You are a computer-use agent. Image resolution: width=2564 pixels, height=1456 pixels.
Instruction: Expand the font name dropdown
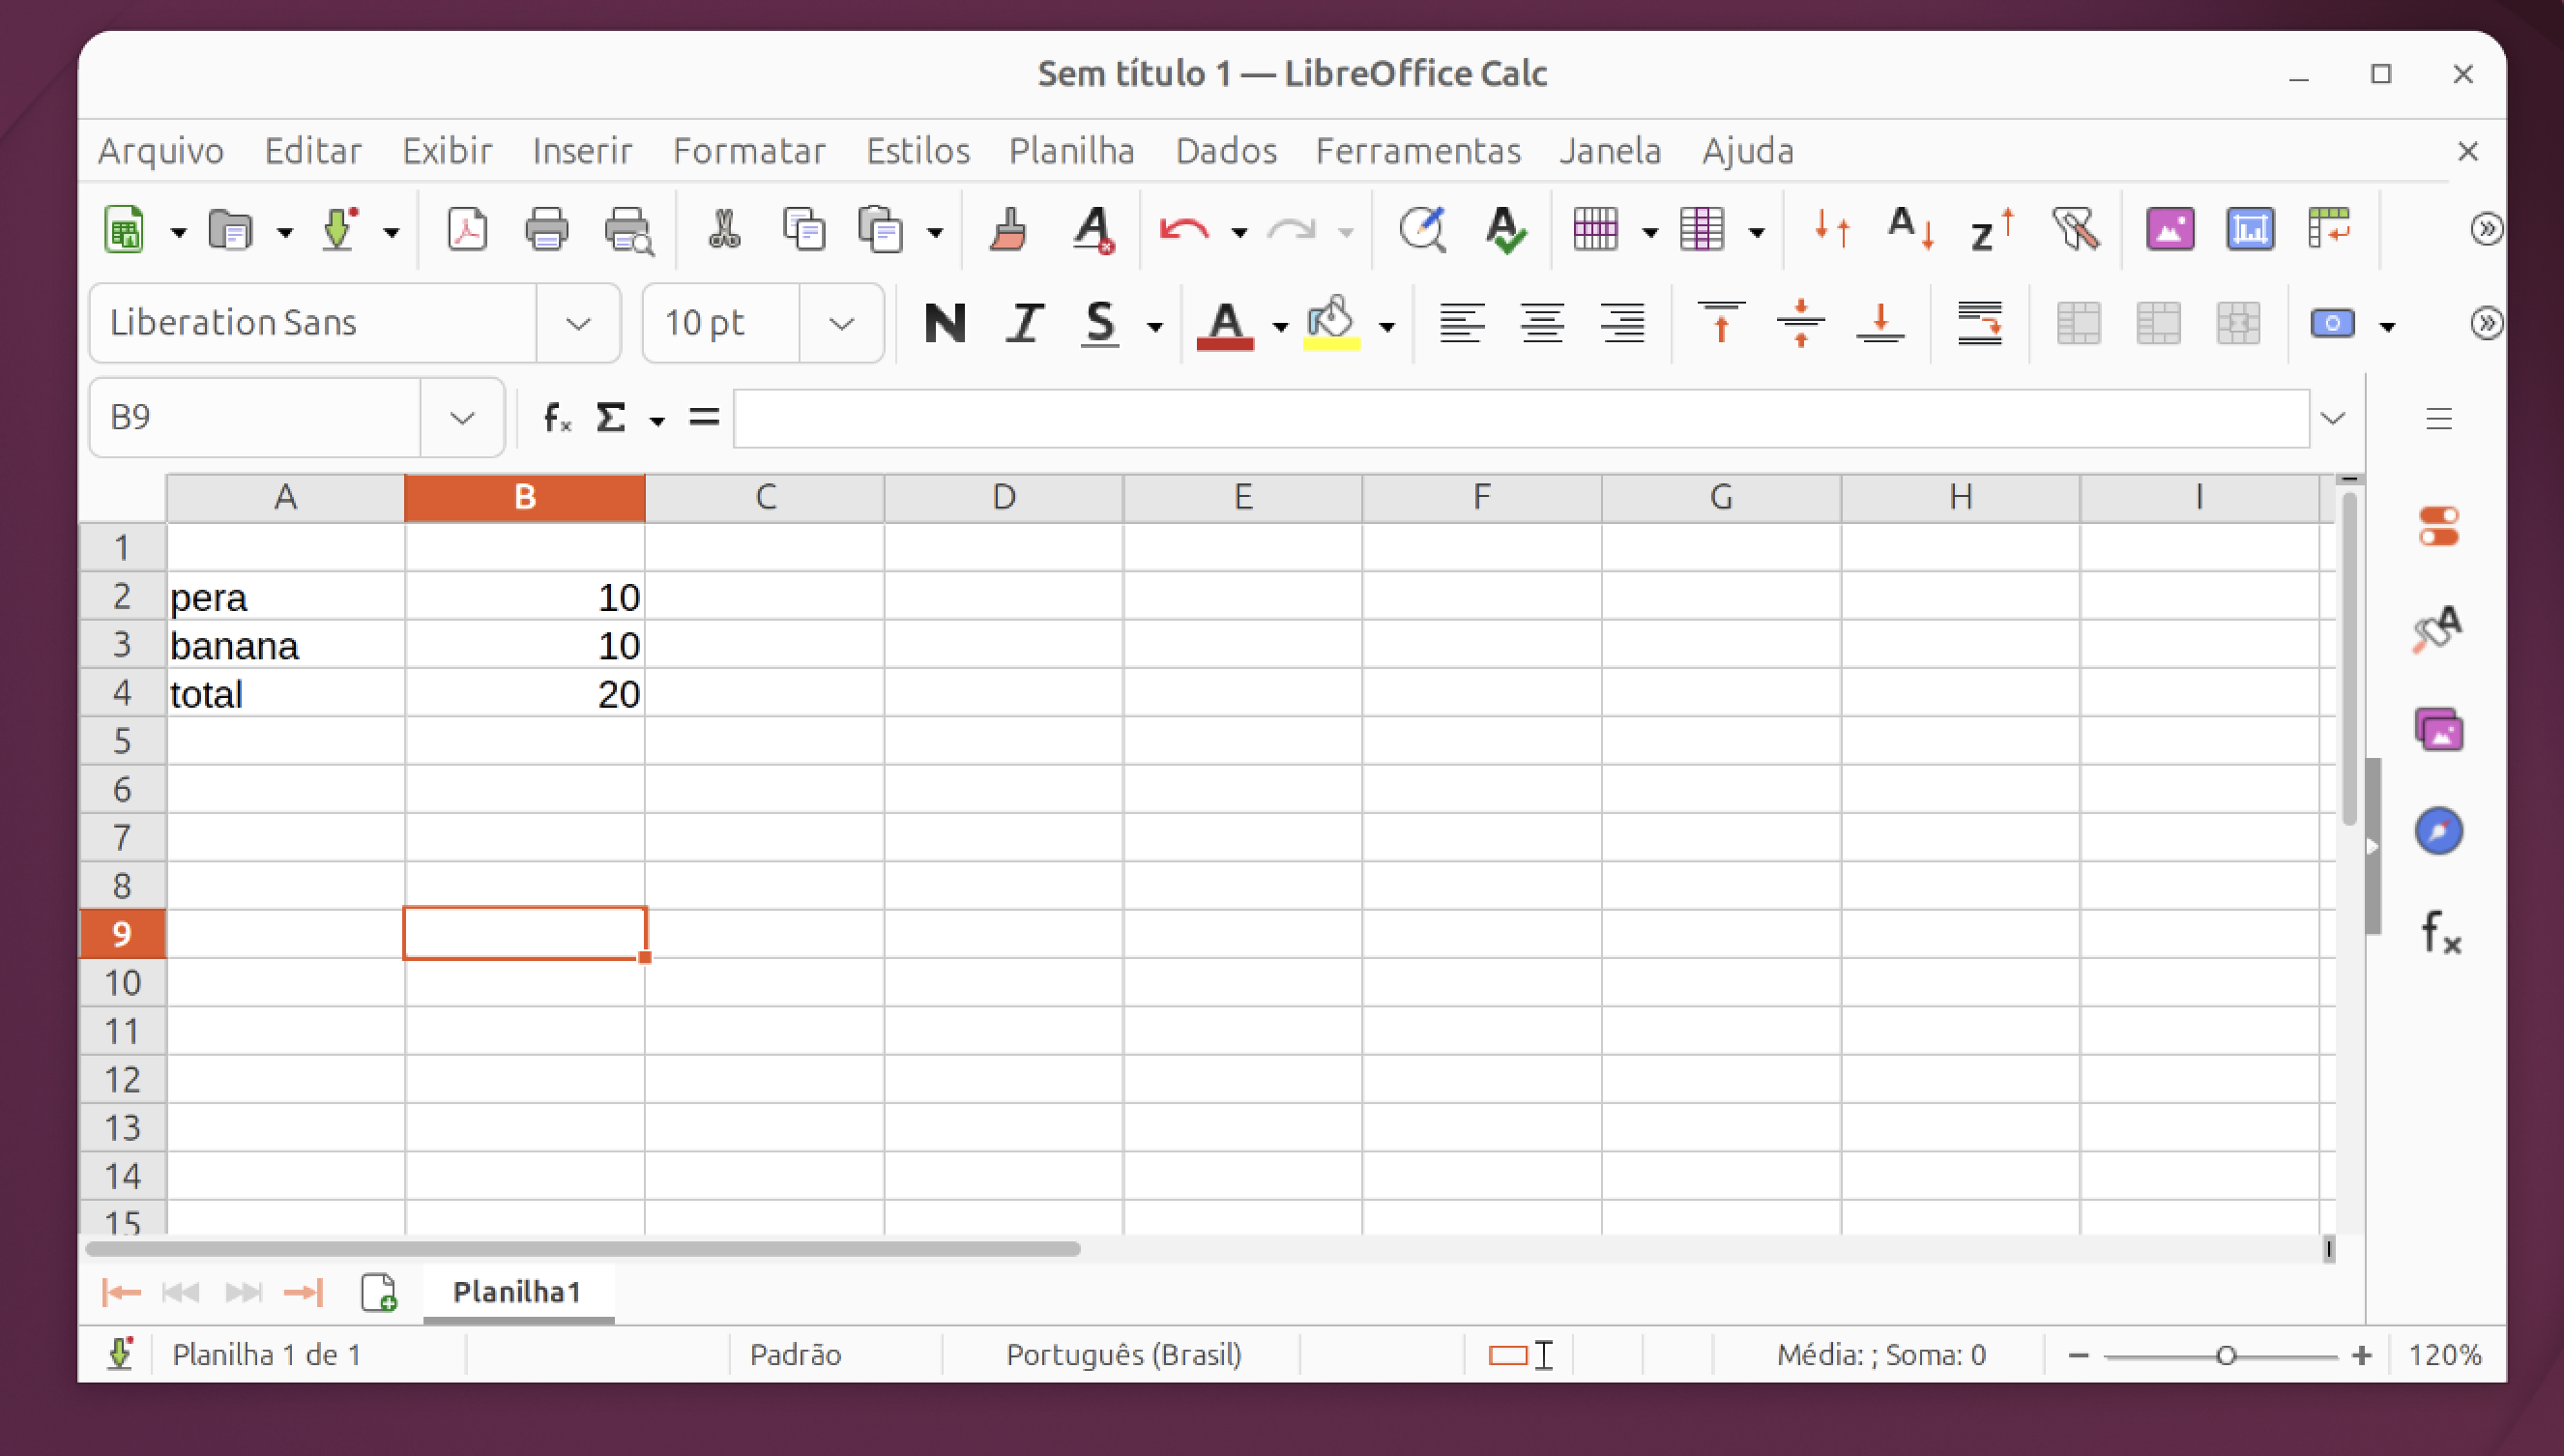[578, 323]
